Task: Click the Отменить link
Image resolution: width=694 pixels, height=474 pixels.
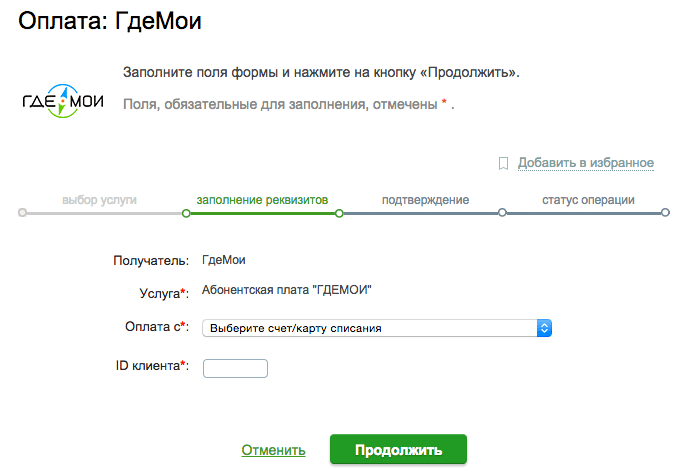Action: click(x=274, y=450)
